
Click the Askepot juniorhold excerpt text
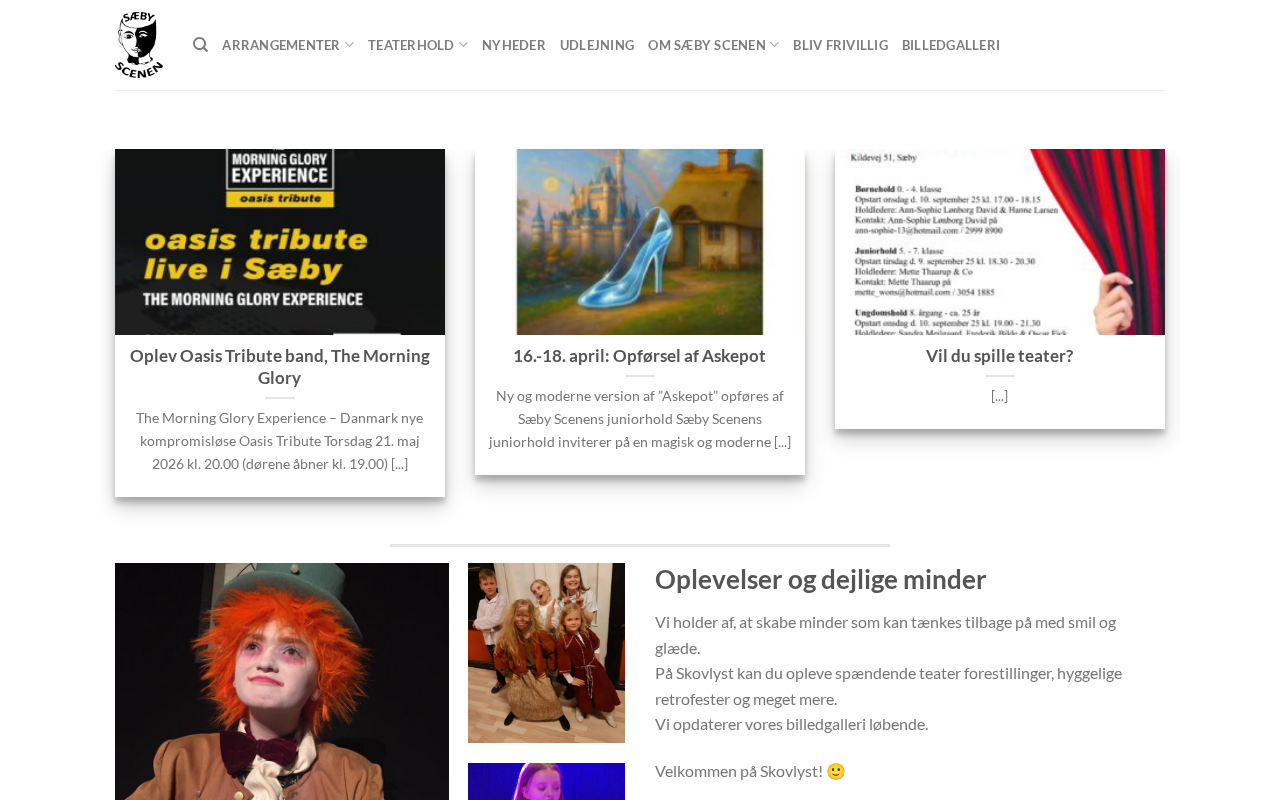(640, 419)
